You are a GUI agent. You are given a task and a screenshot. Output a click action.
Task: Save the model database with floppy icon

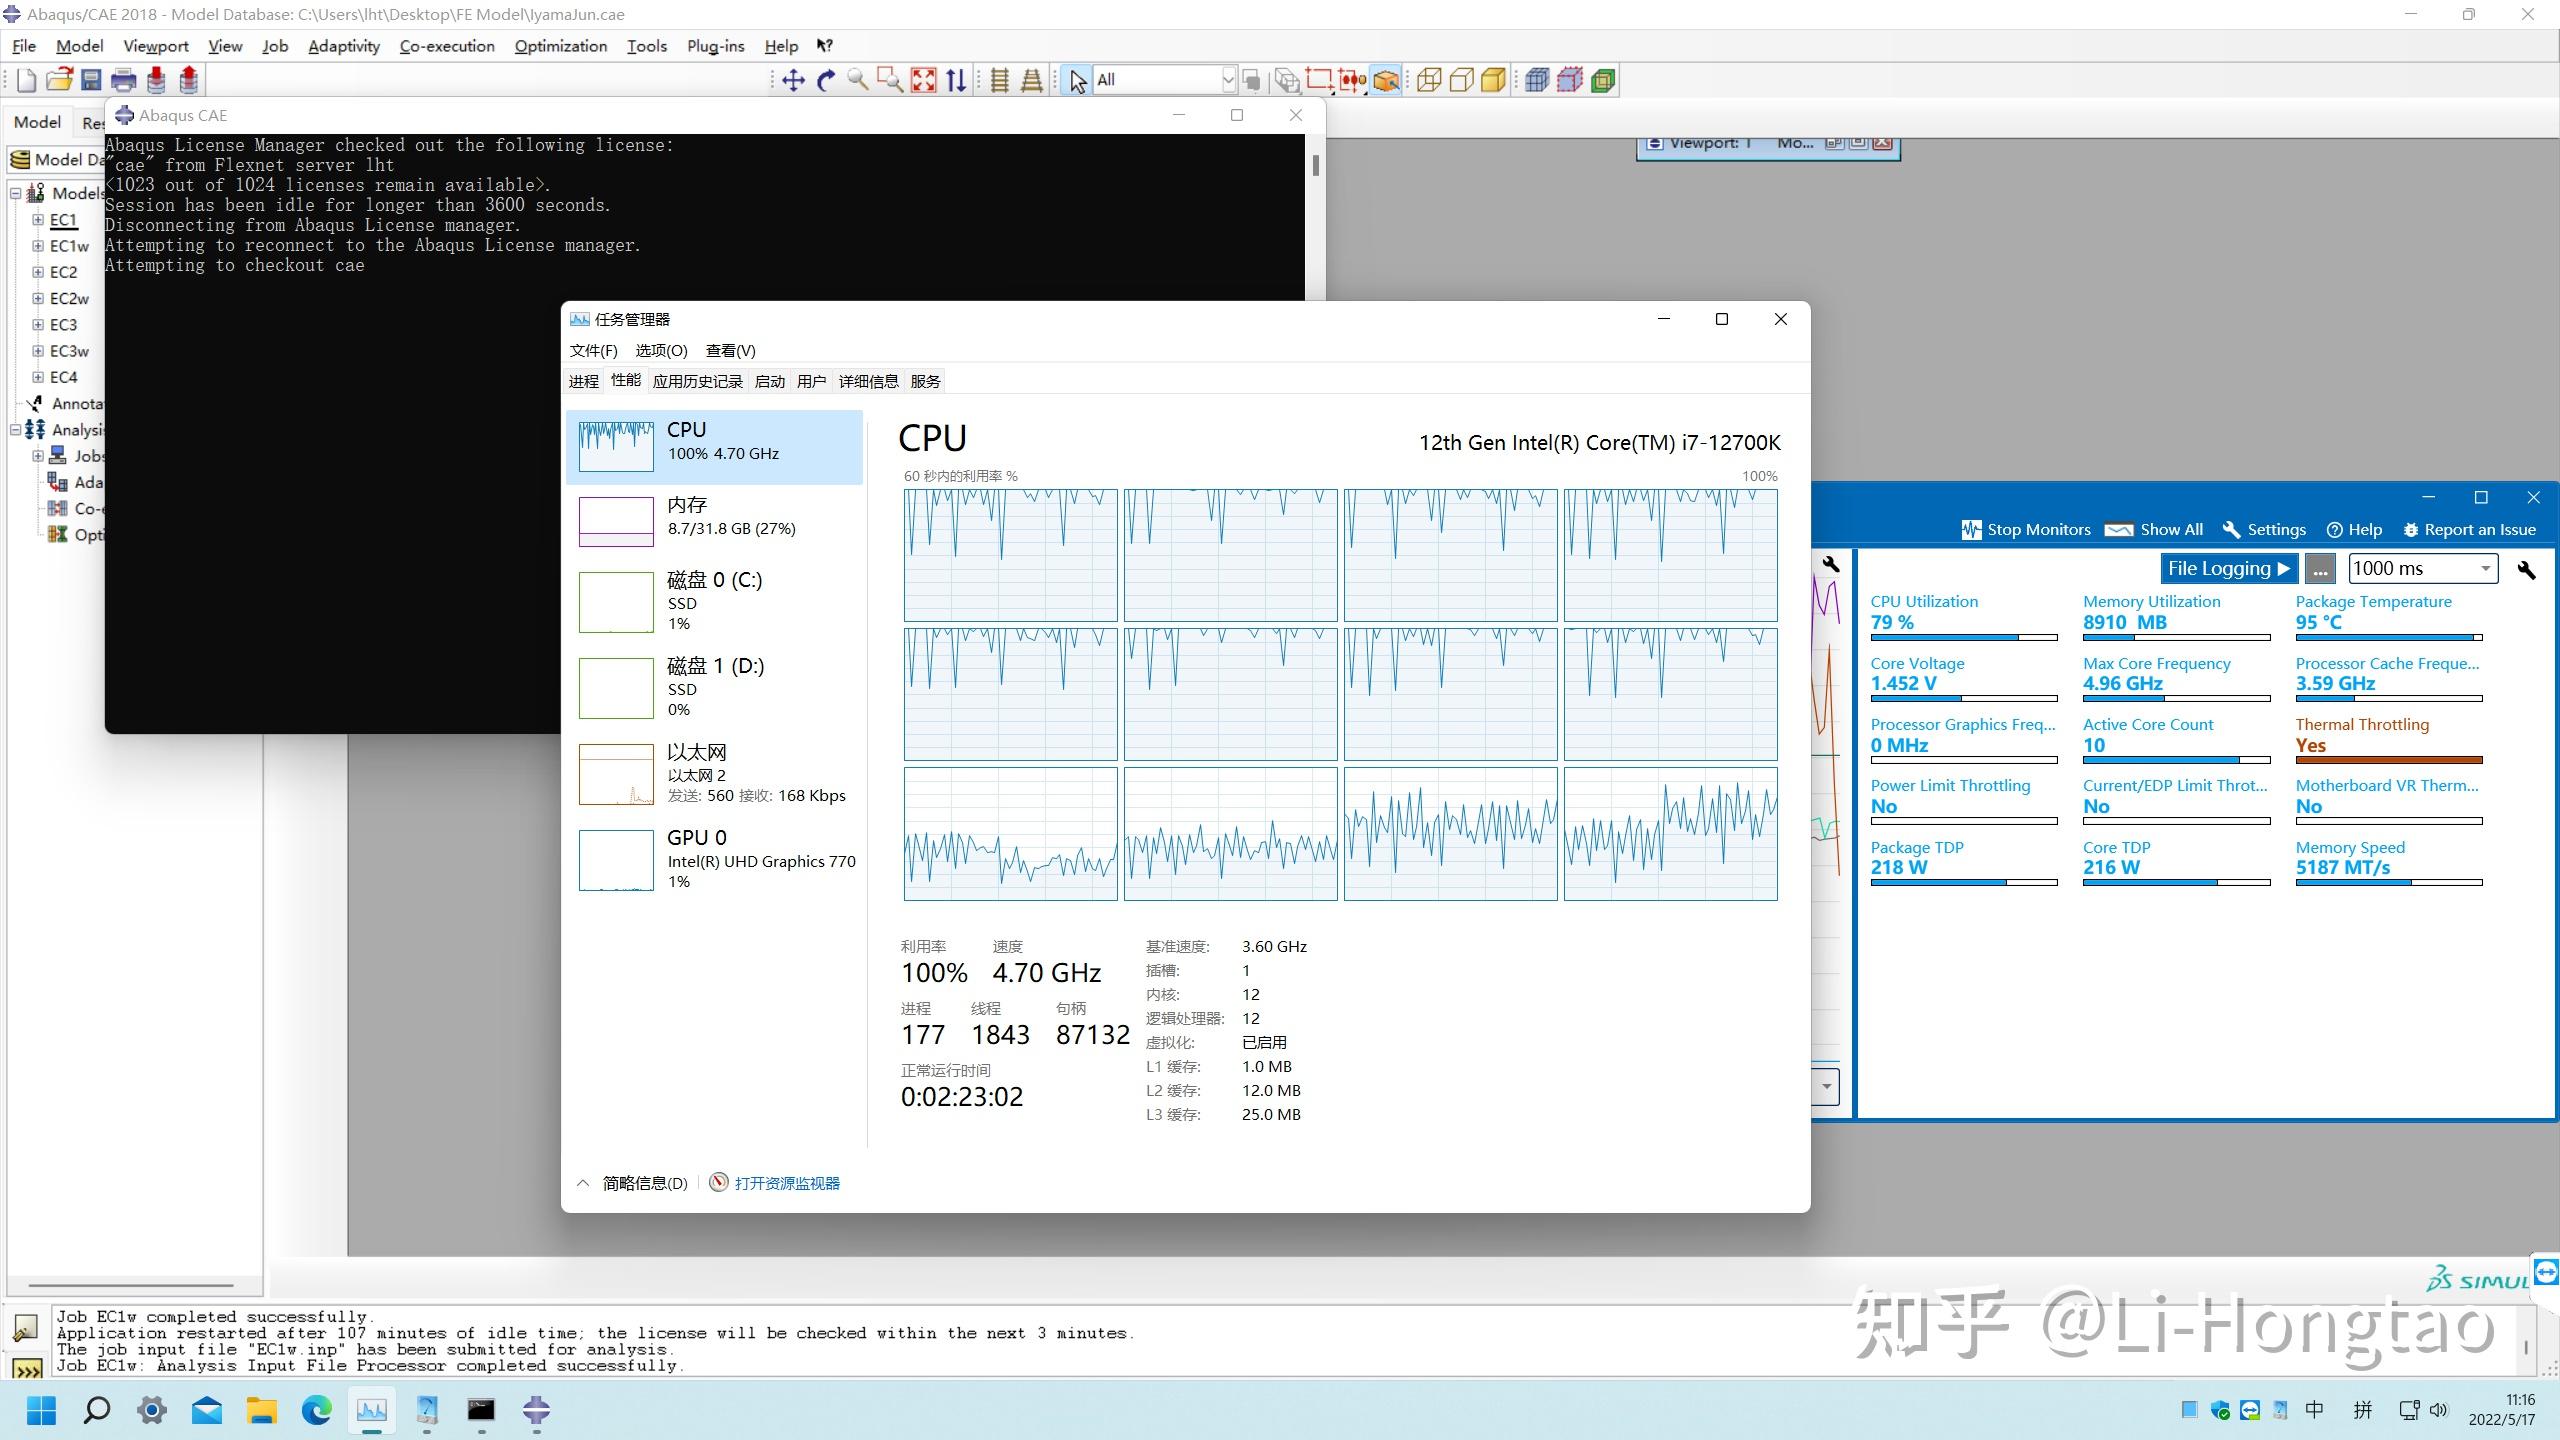(91, 80)
